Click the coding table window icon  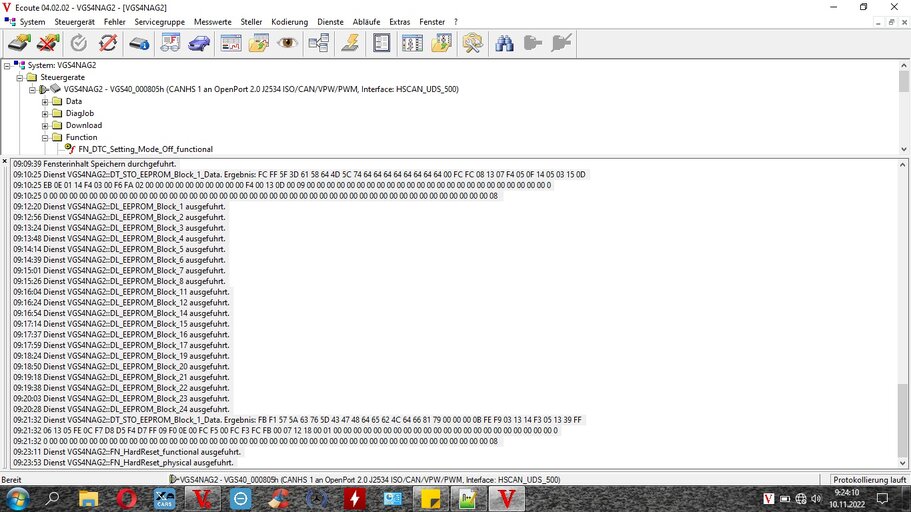coord(412,43)
